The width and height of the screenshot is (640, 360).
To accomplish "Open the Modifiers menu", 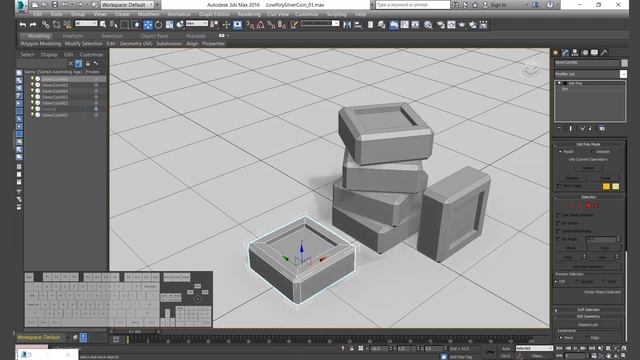I will 149,14.
